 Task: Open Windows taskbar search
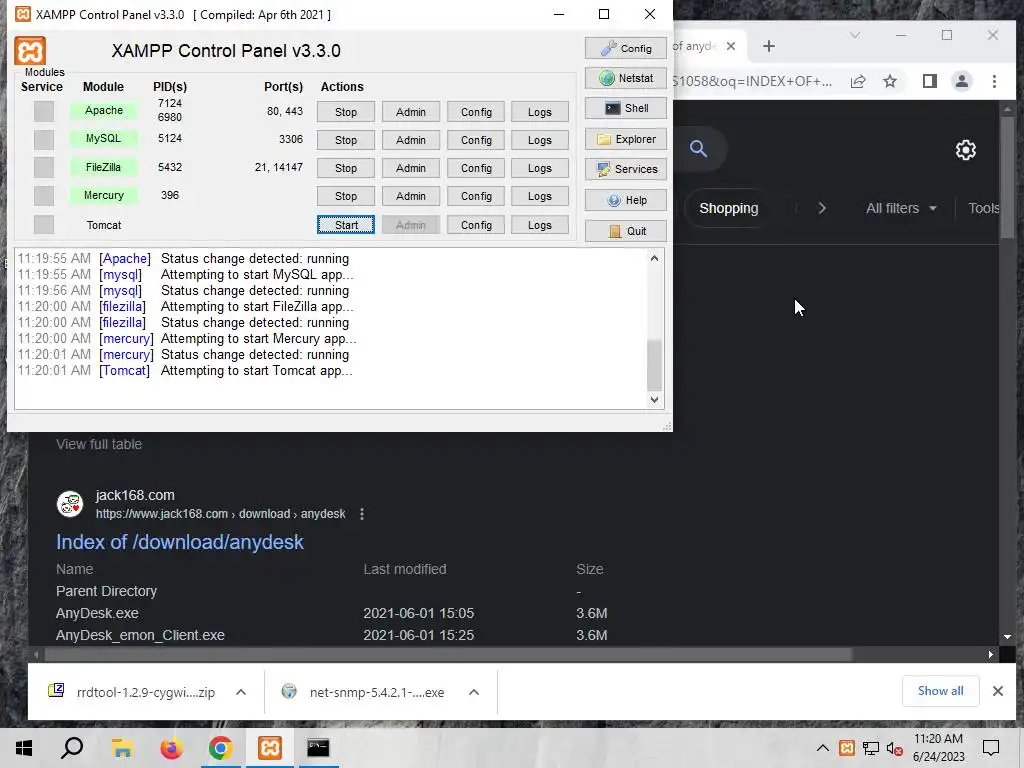point(72,748)
